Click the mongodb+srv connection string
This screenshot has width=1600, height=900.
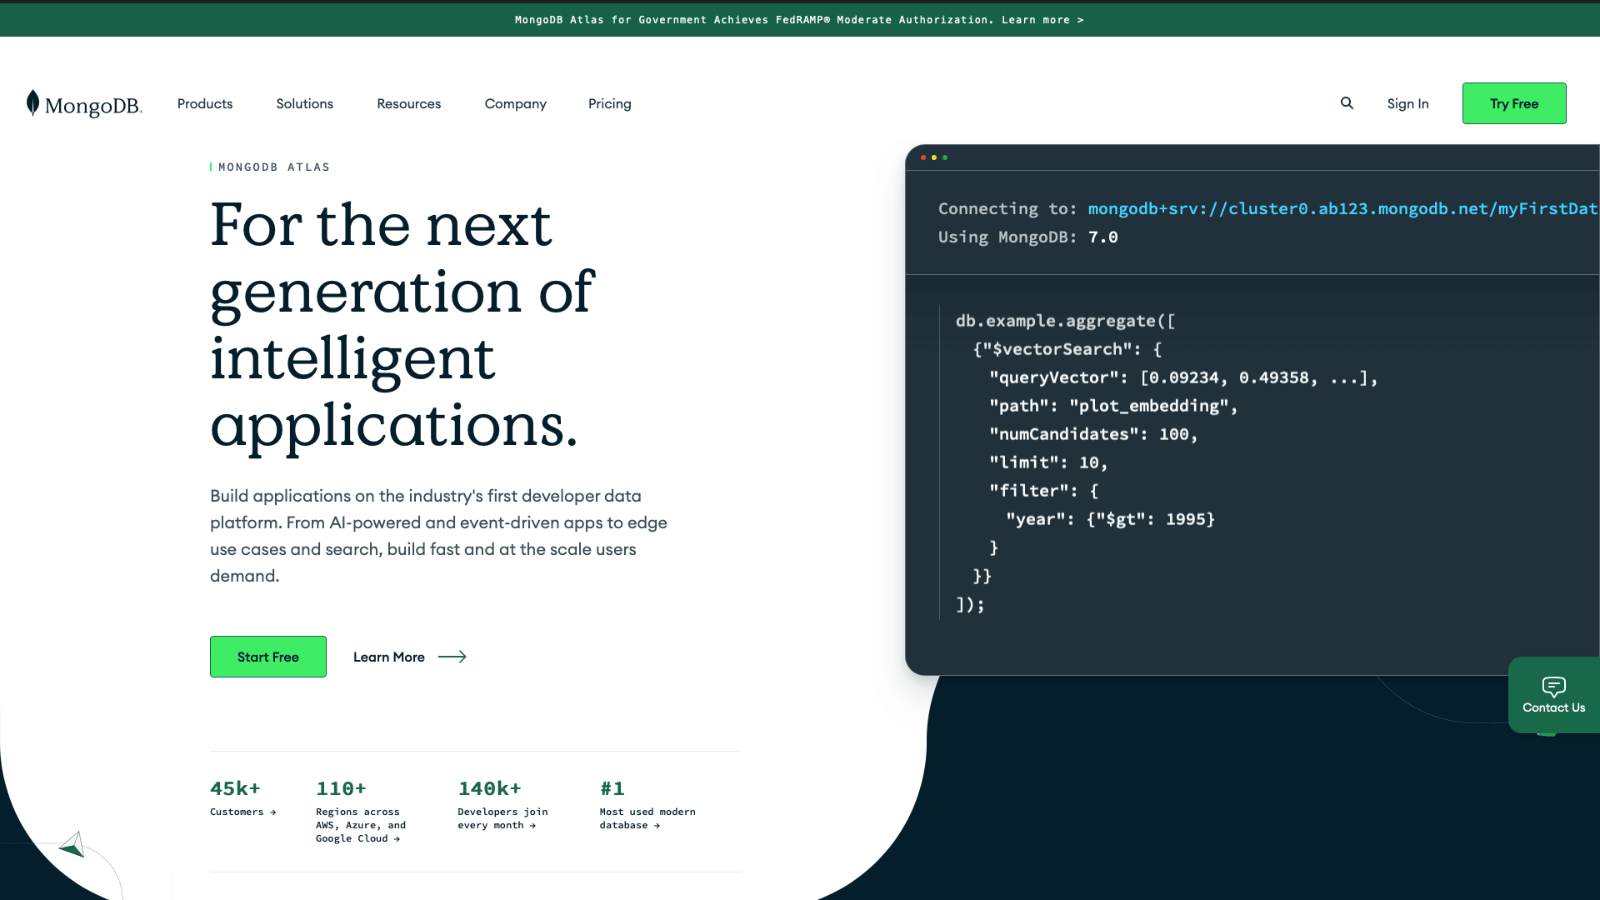[x=1343, y=209]
